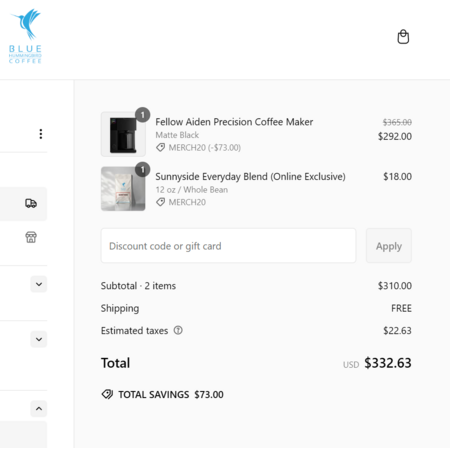Click the MERCH20 tag icon under Coffee Maker

point(161,147)
